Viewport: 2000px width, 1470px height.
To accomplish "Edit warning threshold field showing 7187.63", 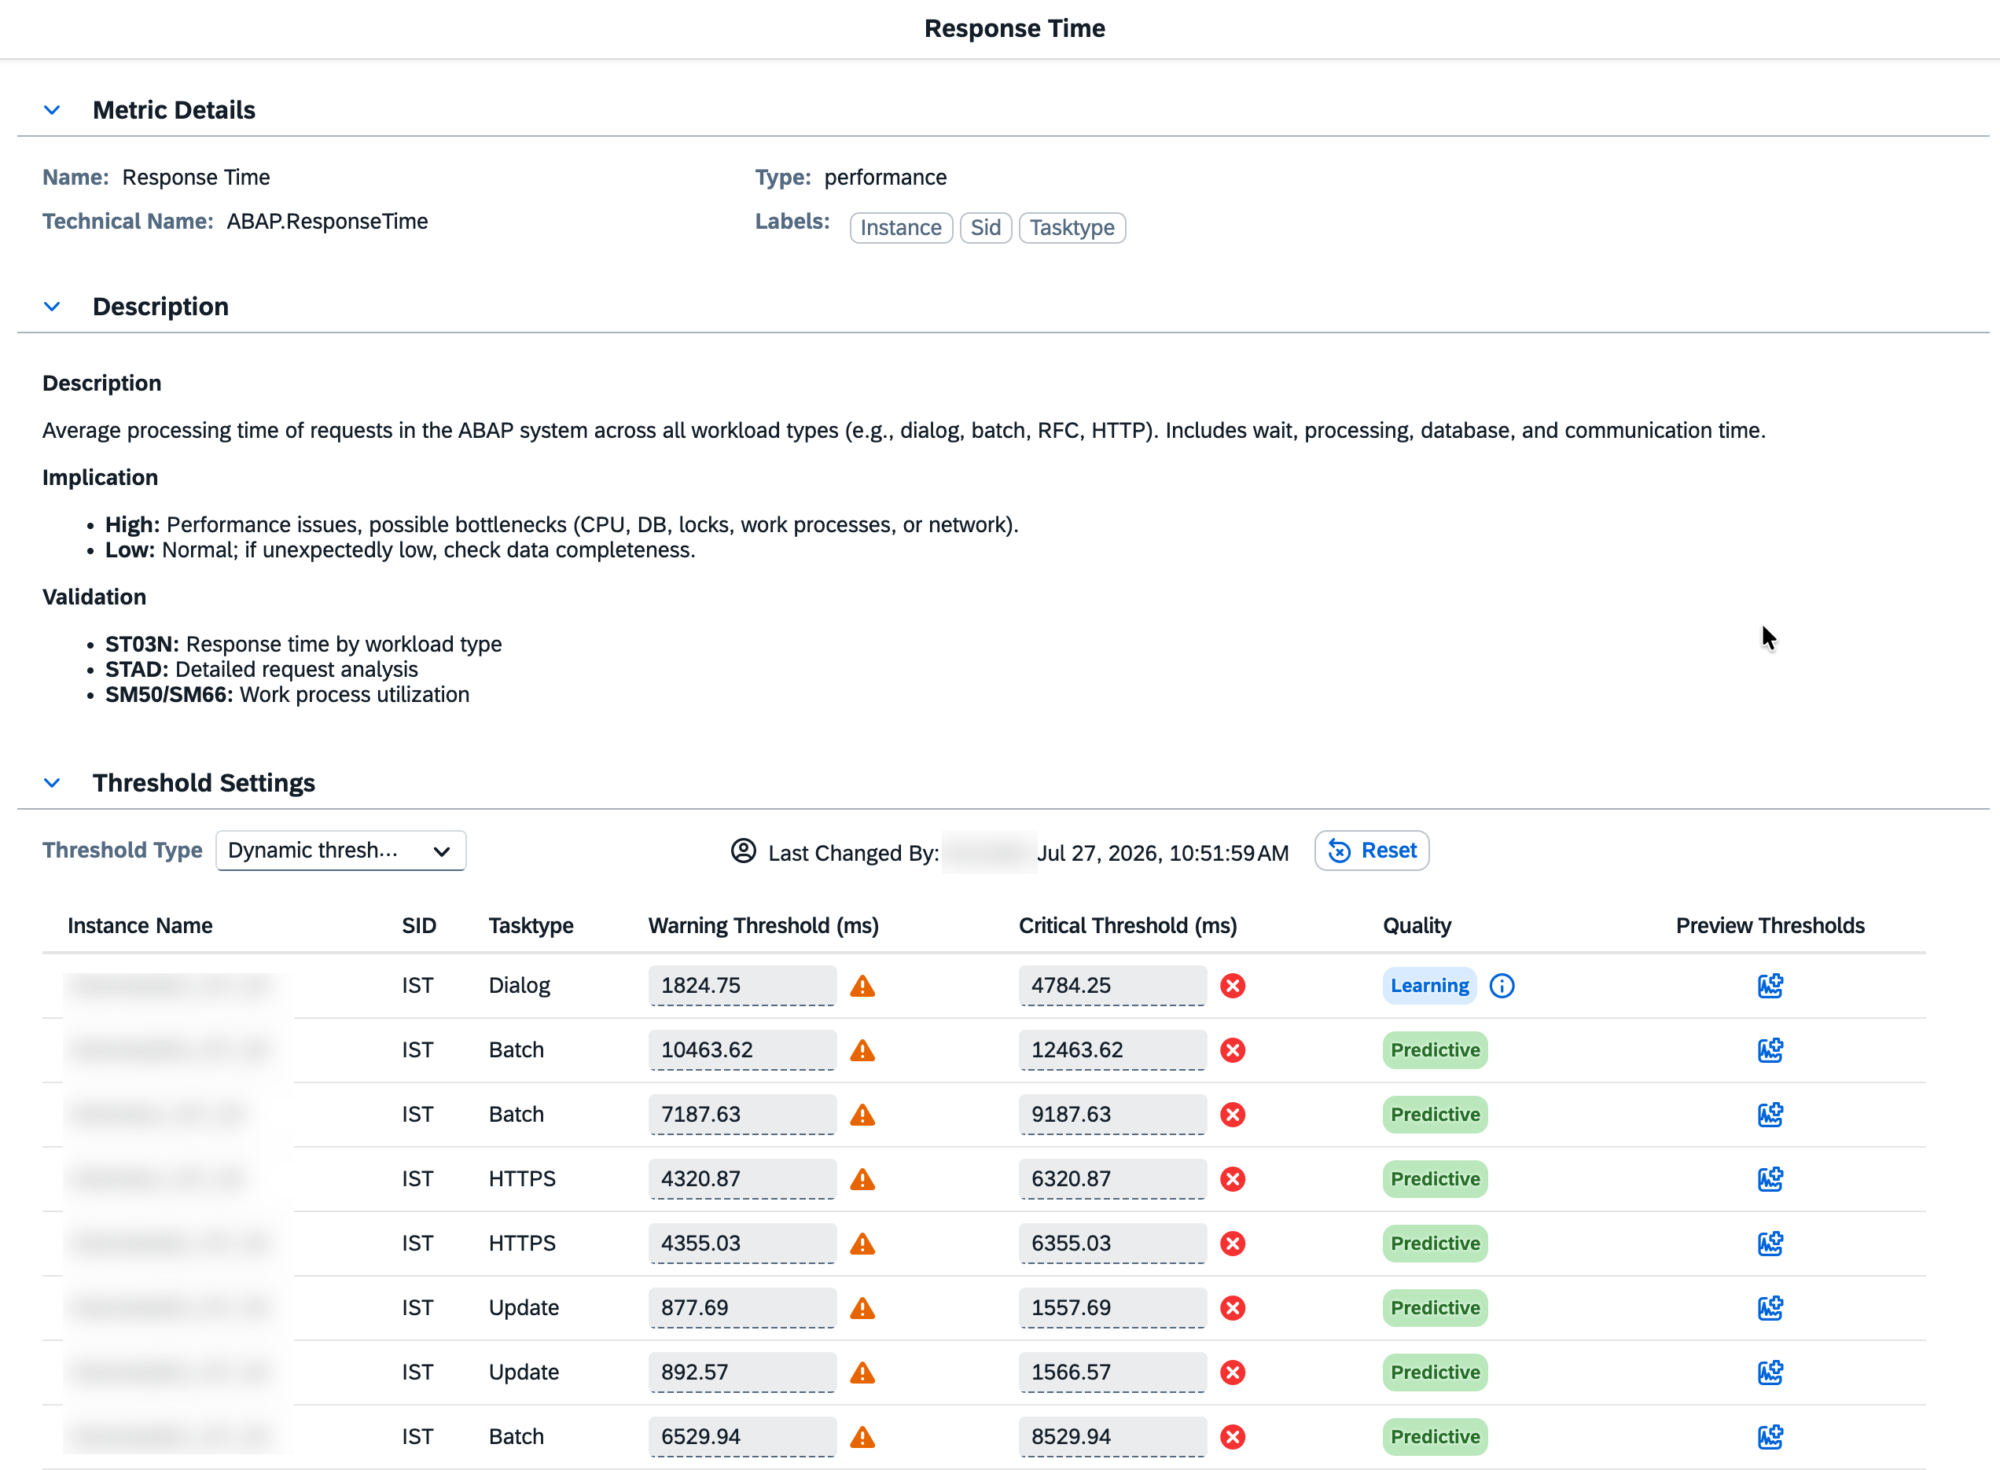I will coord(742,1115).
